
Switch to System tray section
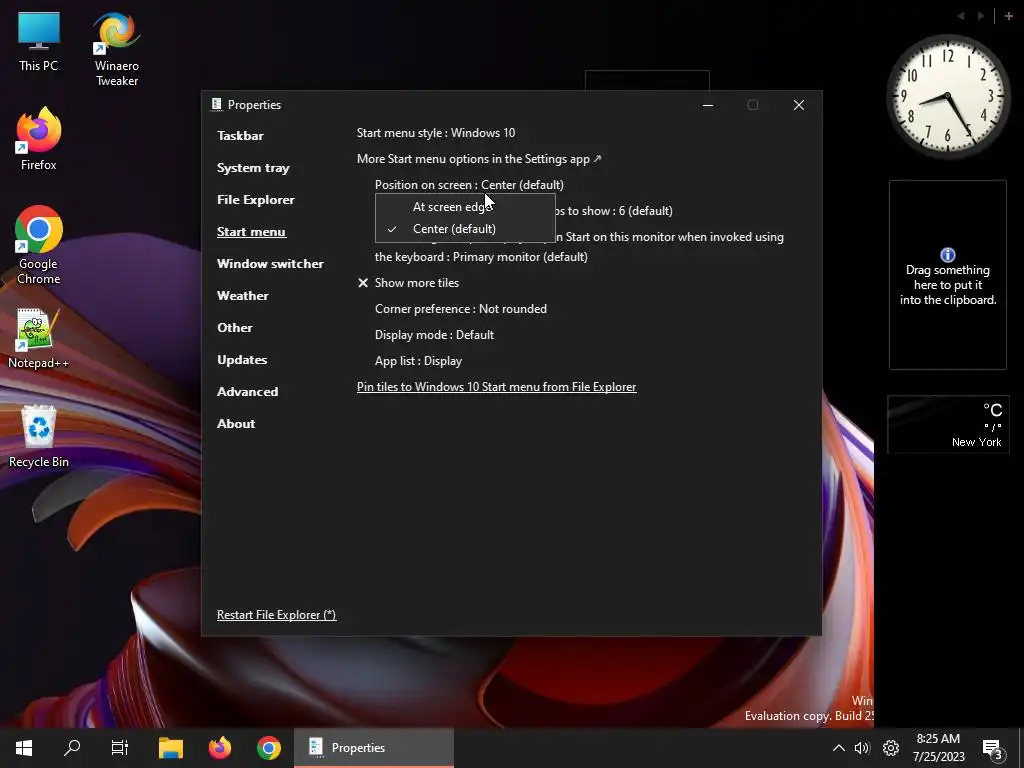point(253,168)
